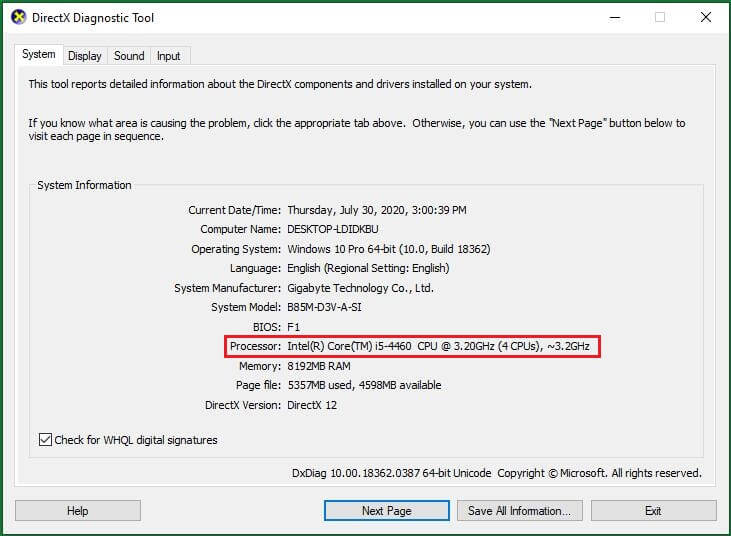The height and width of the screenshot is (536, 731).
Task: Click 'Gigabyte Technology Co., Ltd.' manufacturer value
Action: pos(360,288)
